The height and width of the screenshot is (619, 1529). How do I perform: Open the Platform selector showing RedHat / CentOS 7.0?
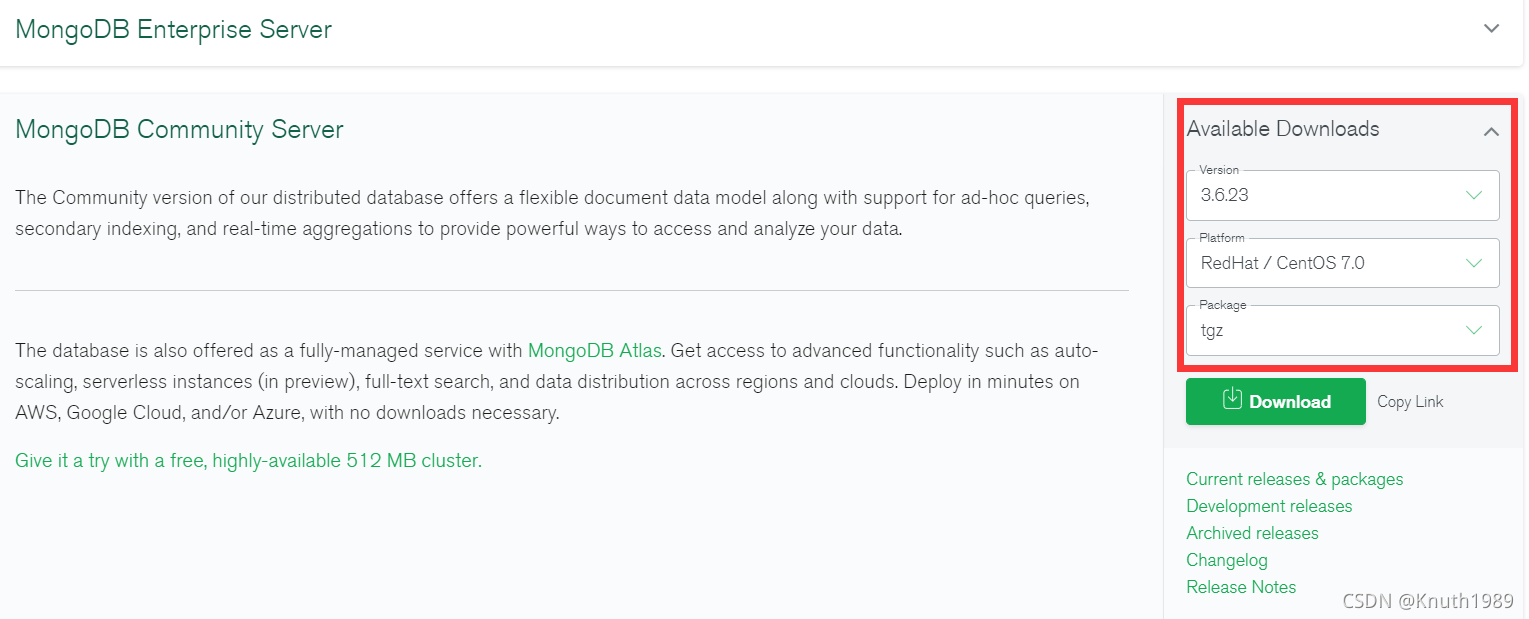click(x=1340, y=262)
